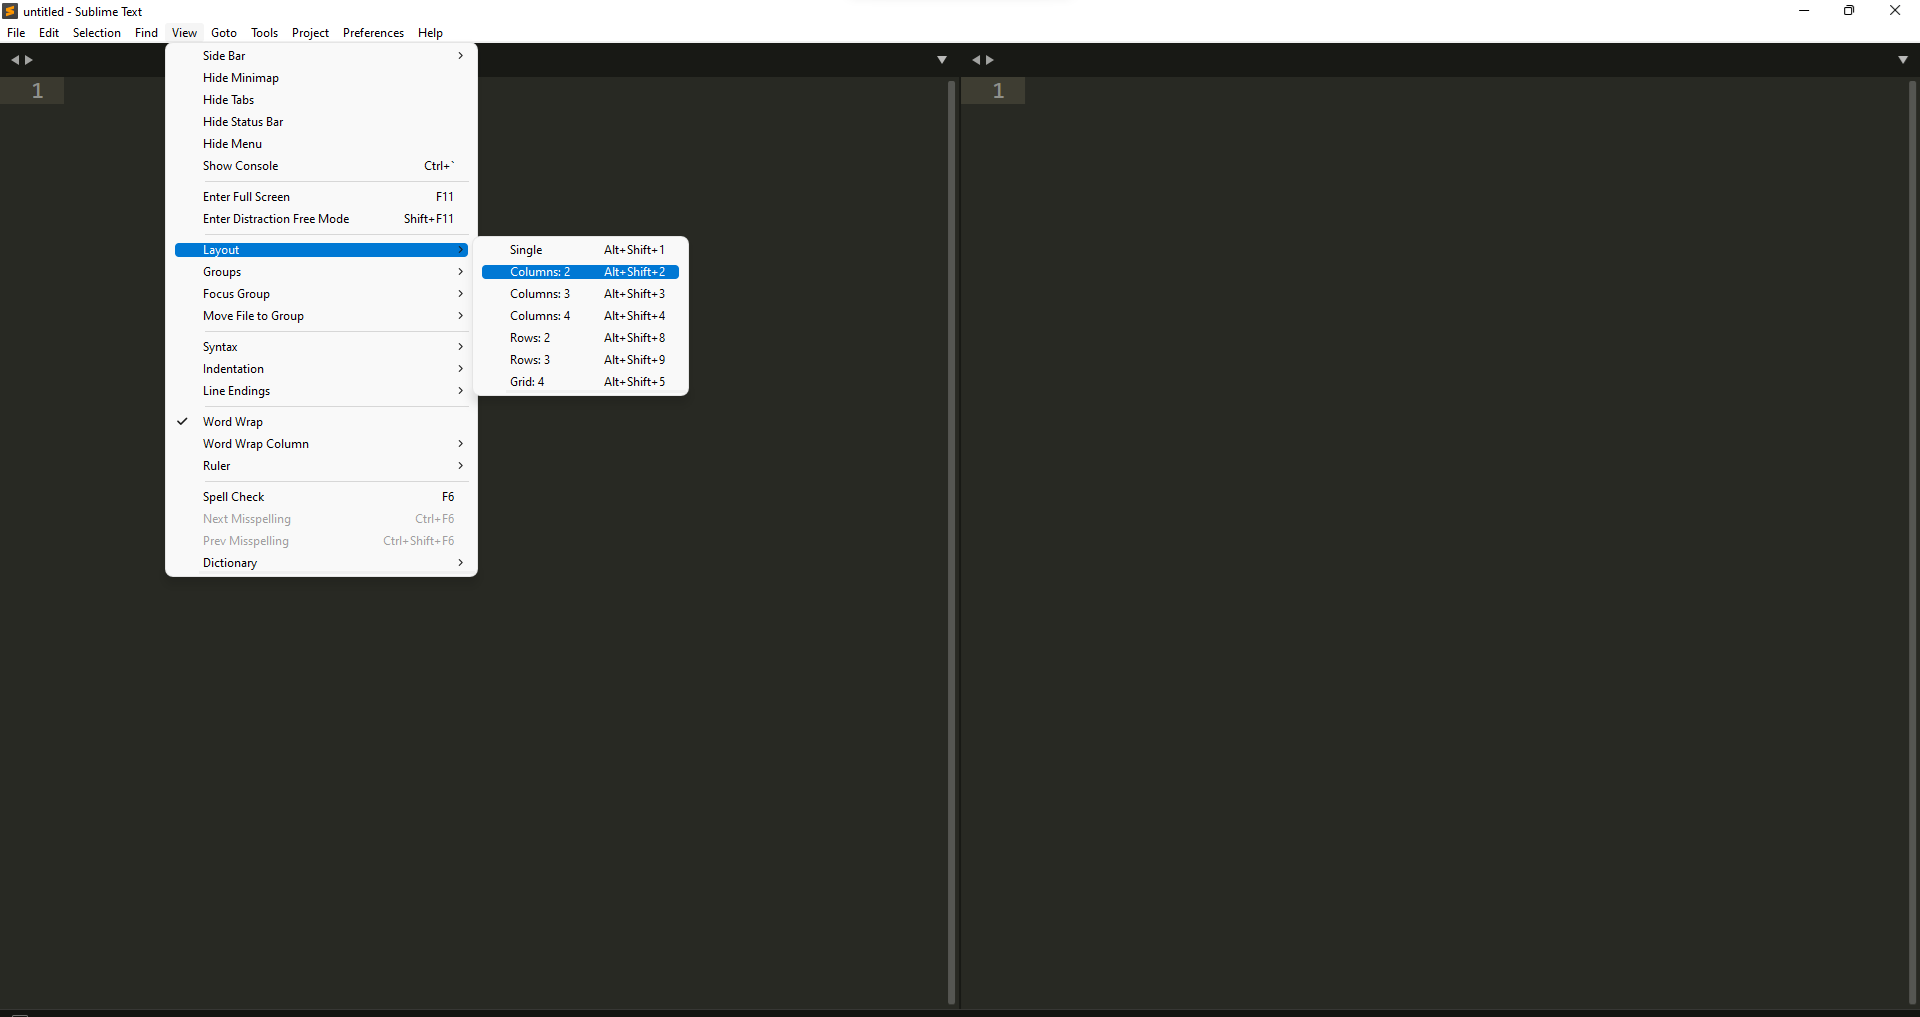Click the Sublime Text logo in title bar
Screen dimensions: 1920x1017
(x=10, y=11)
